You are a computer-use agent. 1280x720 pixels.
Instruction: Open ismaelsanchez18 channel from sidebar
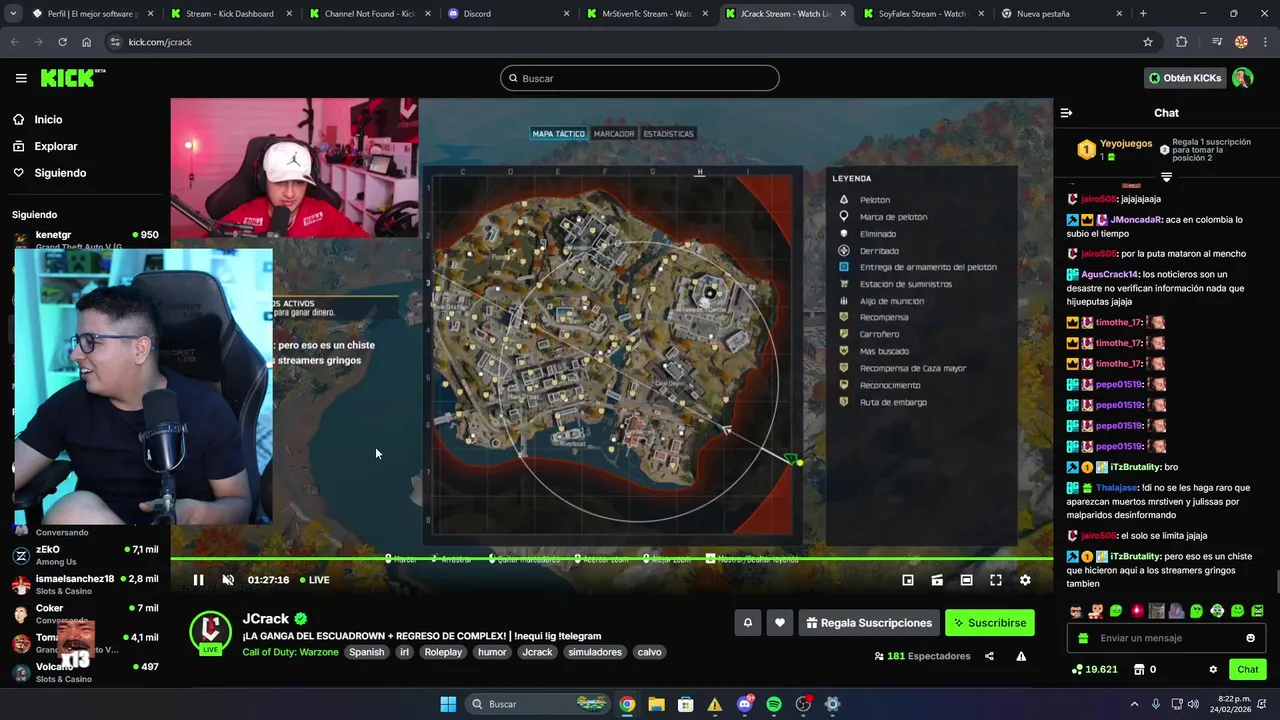click(85, 584)
